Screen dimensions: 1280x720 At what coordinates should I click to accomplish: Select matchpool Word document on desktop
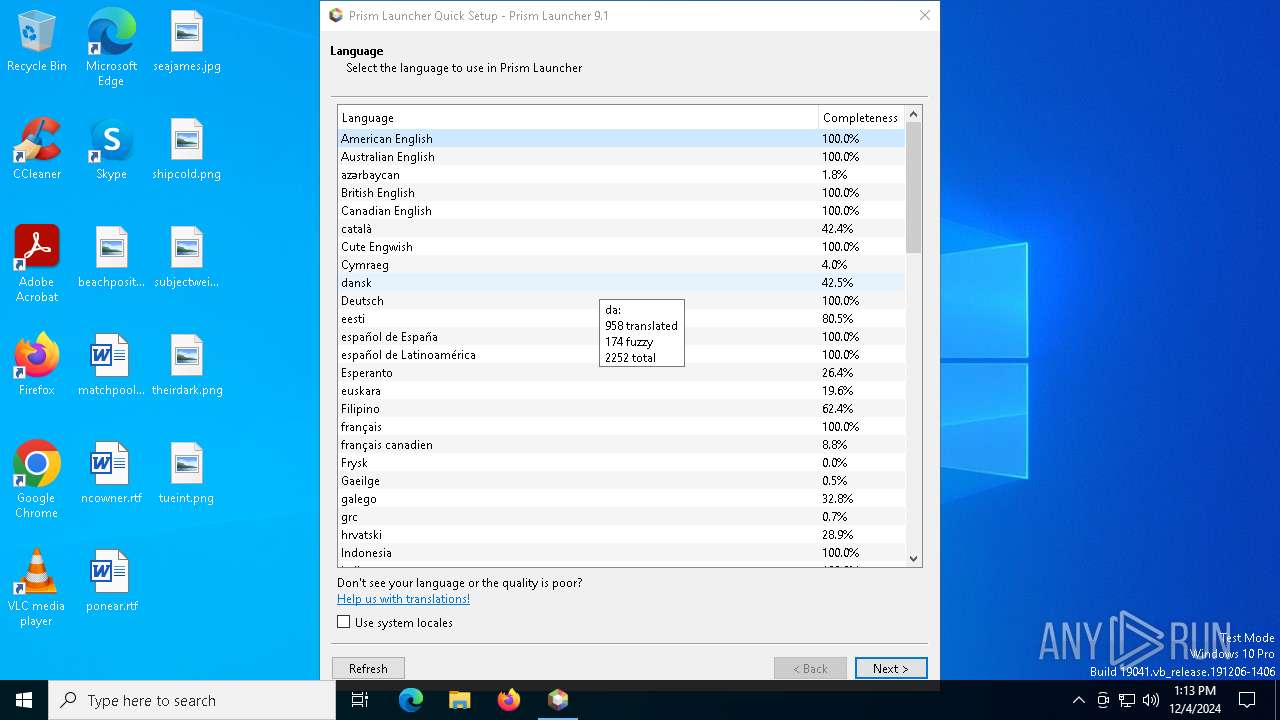tap(111, 366)
